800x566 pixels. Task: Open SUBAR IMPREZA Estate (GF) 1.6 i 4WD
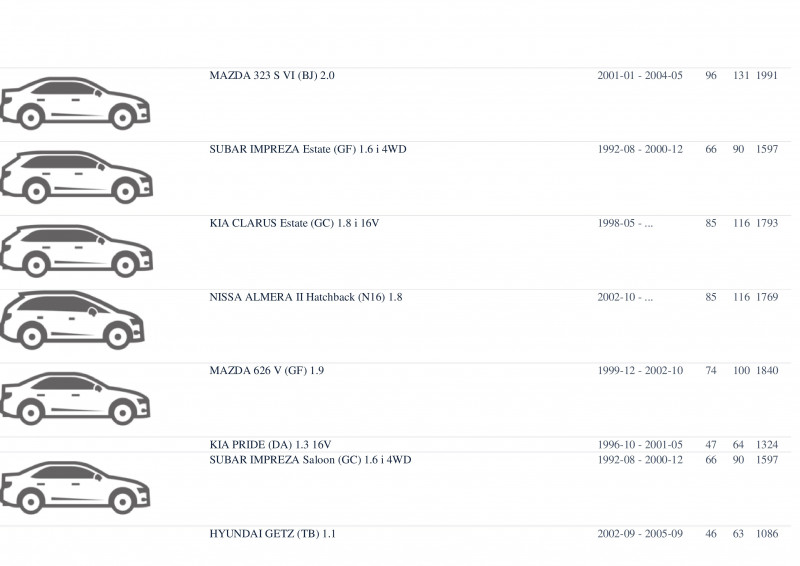coord(308,150)
